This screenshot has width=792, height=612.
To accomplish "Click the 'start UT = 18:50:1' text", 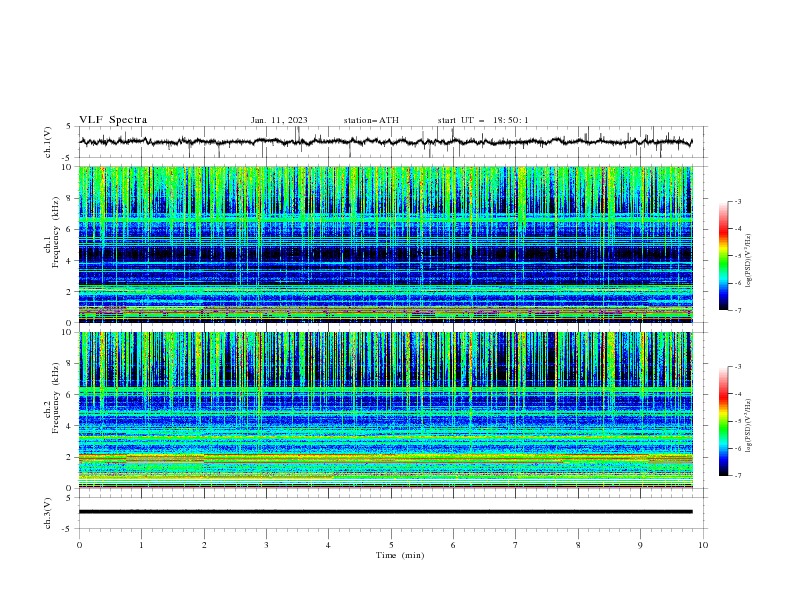I will 483,120.
